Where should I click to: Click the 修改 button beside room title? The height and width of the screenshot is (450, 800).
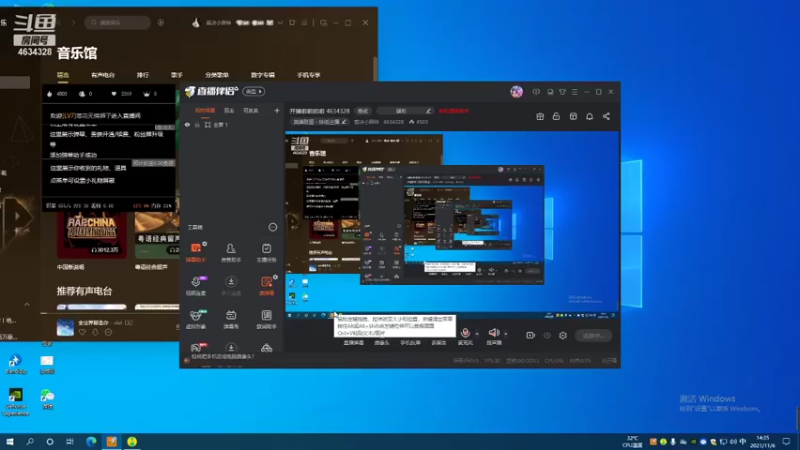tap(363, 111)
